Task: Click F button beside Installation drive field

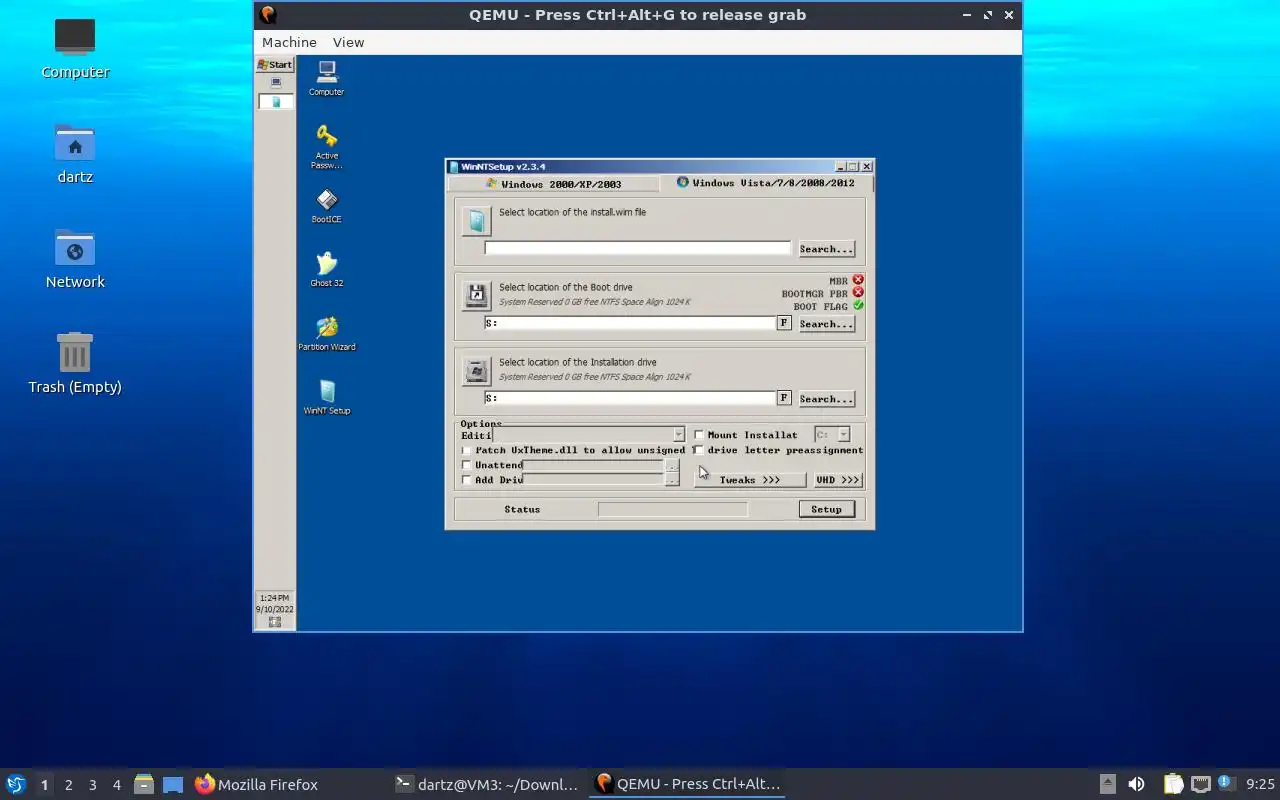Action: click(784, 398)
